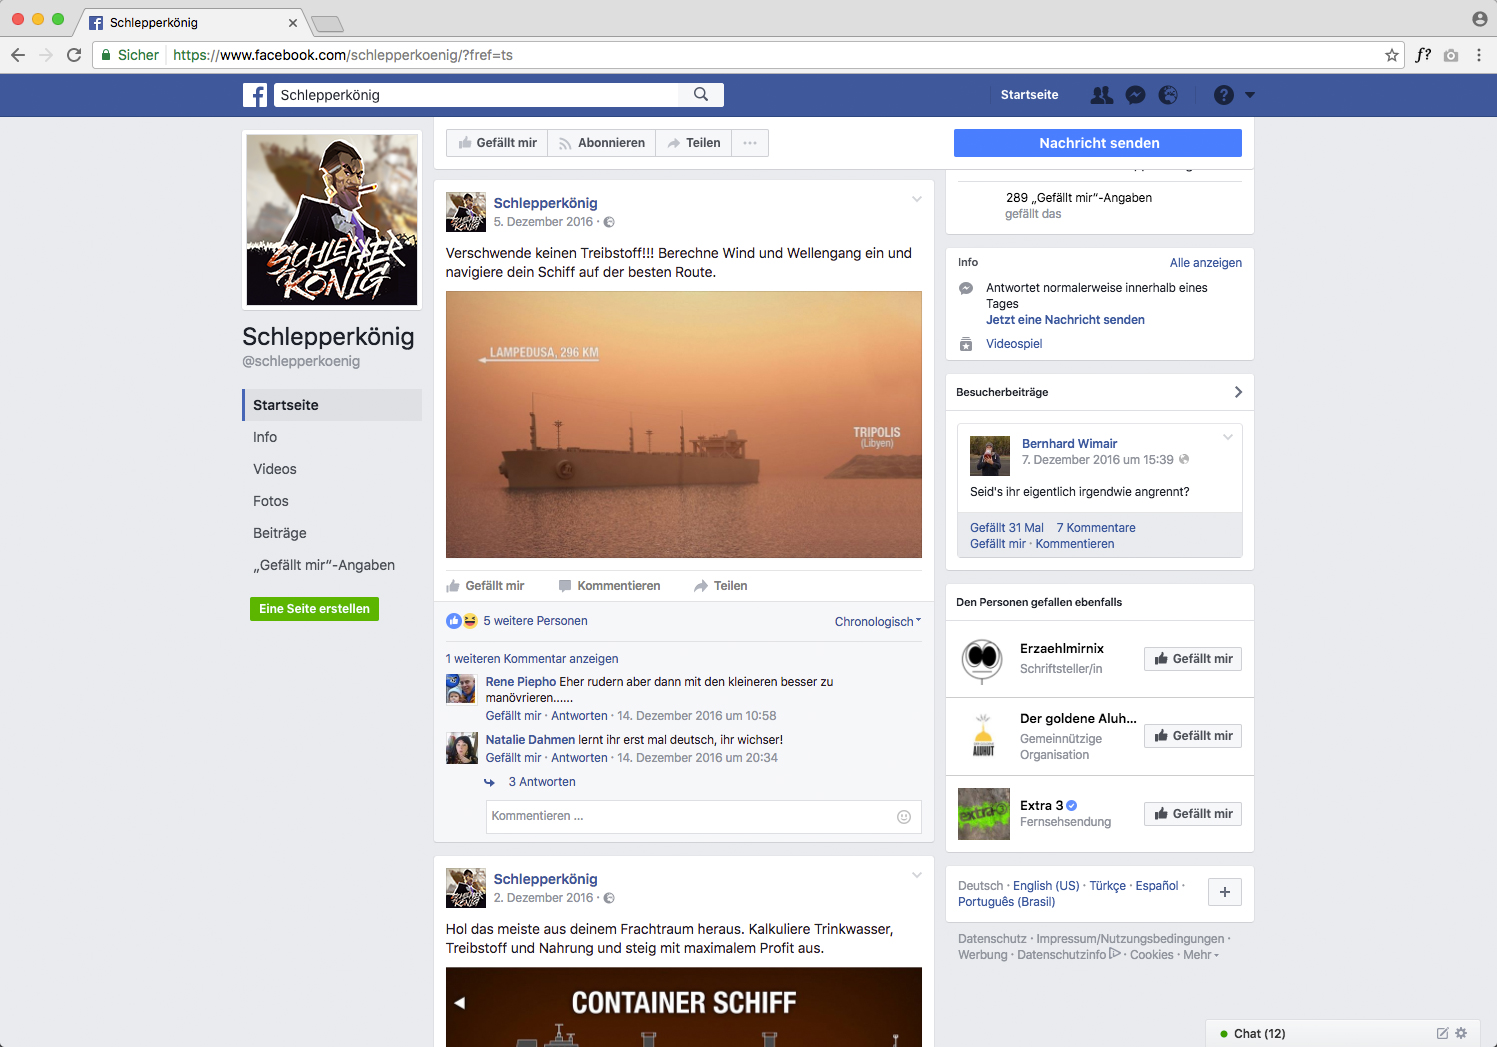Viewport: 1497px width, 1047px height.
Task: Open 3 Antworten replies link
Action: click(x=542, y=782)
